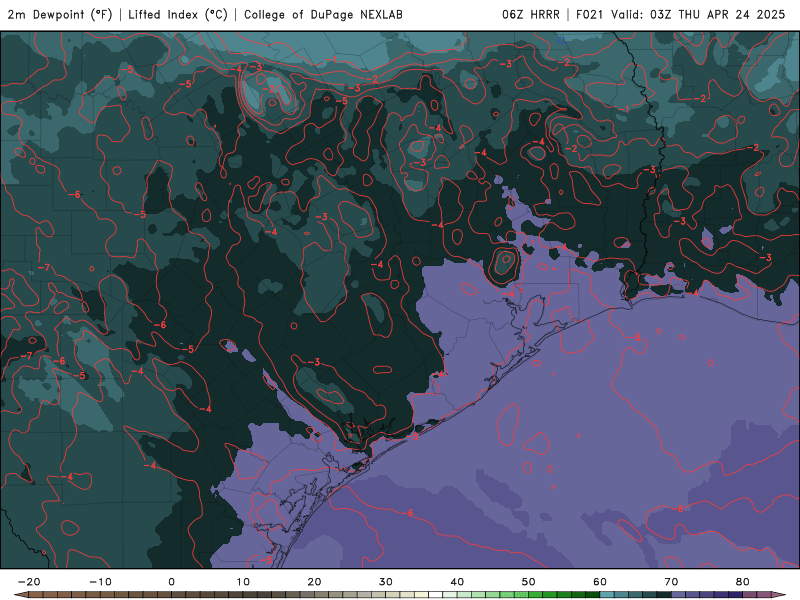Click the "70" color scale label
Viewport: 800px width, 600px height.
(x=671, y=582)
